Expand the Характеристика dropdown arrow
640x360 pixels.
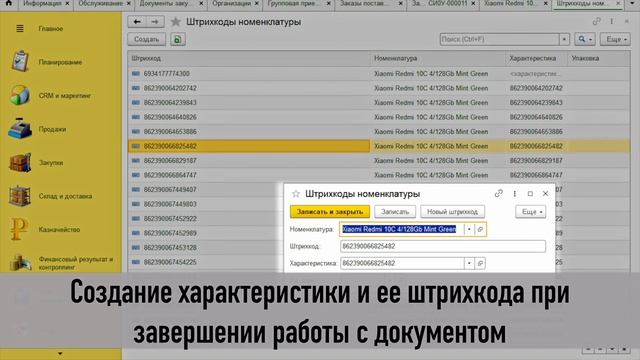pyautogui.click(x=469, y=263)
